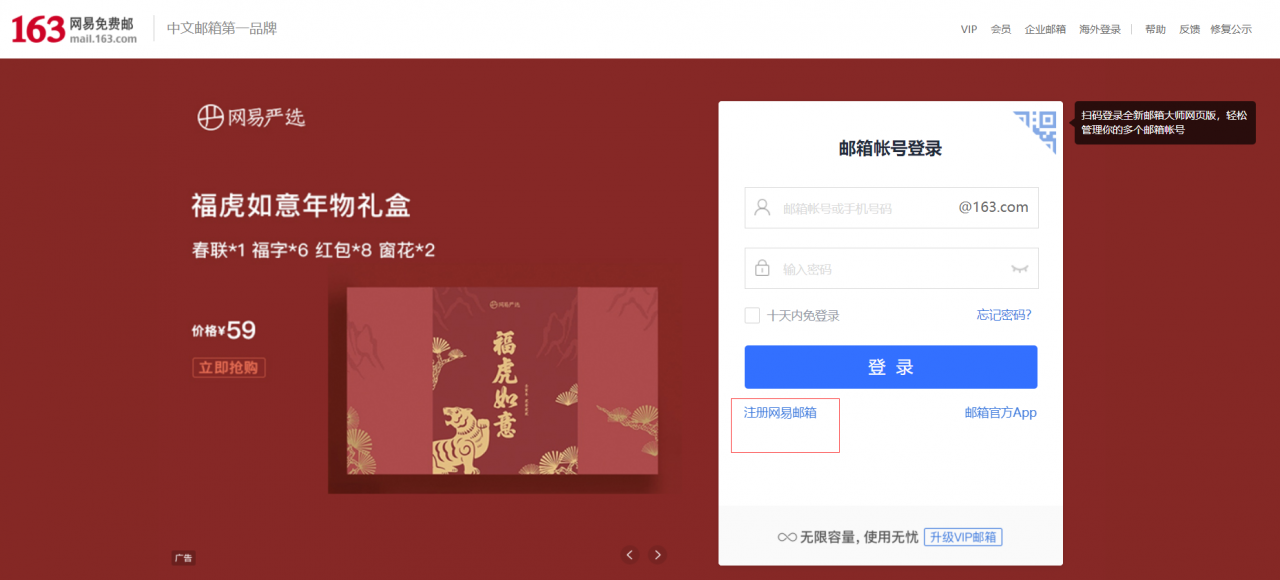The height and width of the screenshot is (580, 1280).
Task: Show next ad with right arrow
Action: click(x=658, y=555)
